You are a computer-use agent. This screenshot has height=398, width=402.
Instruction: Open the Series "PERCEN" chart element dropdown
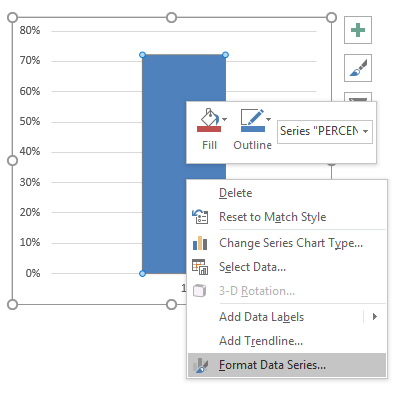click(x=325, y=132)
